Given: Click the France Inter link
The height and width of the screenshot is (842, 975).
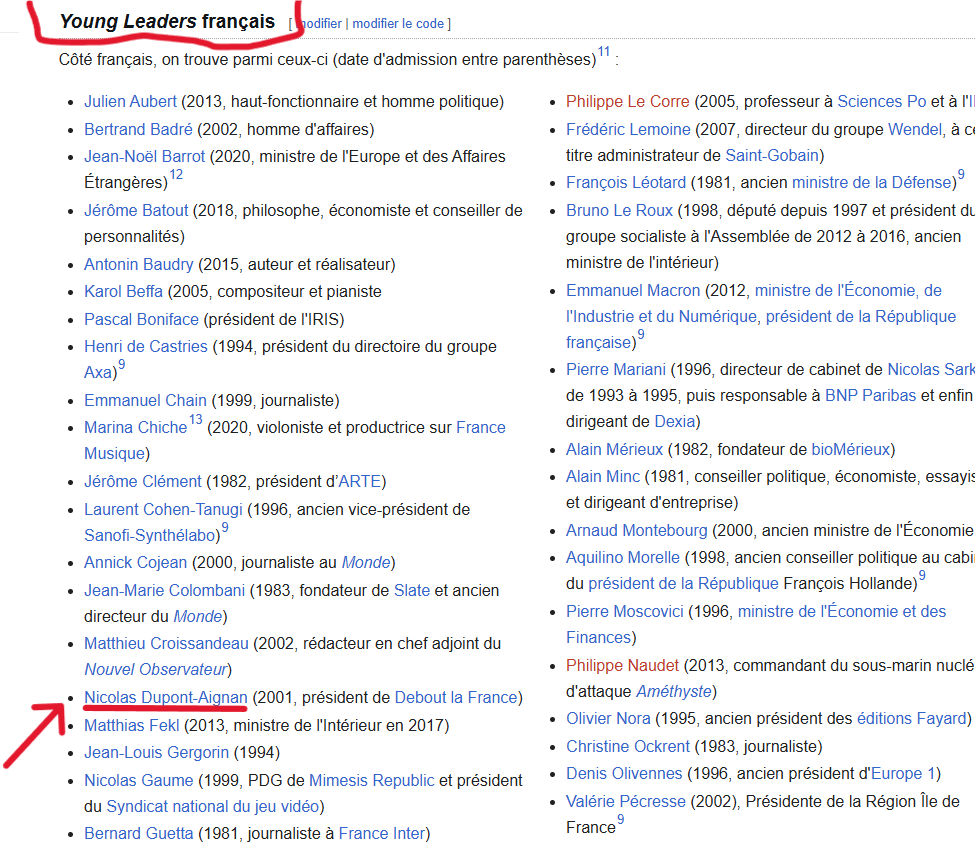Looking at the screenshot, I should point(382,833).
